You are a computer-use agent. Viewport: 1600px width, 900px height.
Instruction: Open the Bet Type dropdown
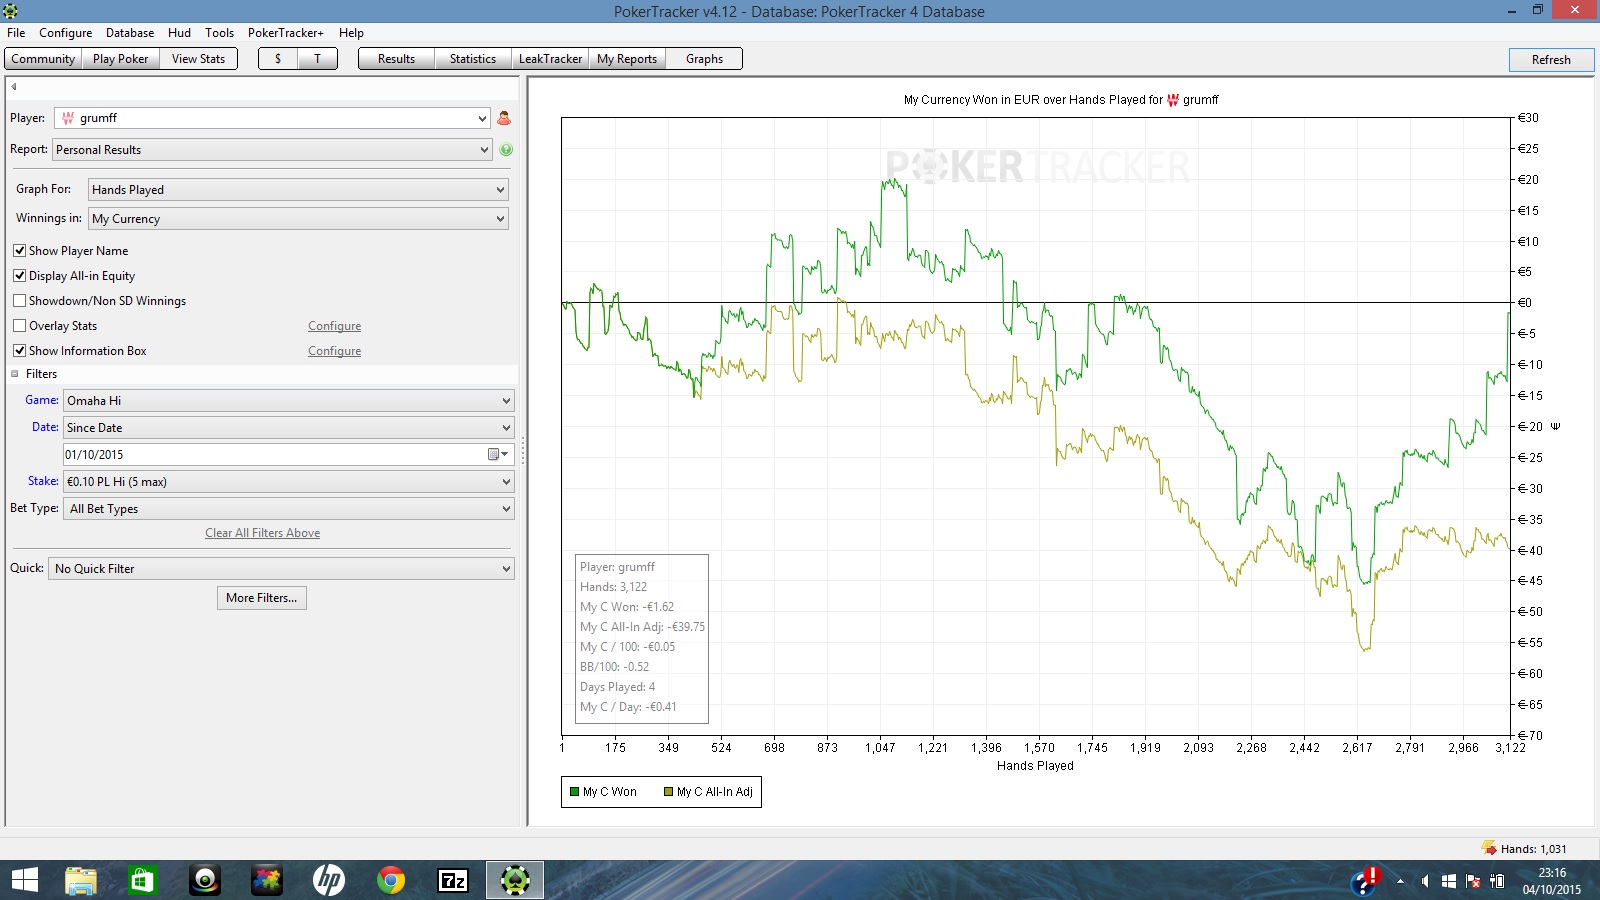pos(289,509)
